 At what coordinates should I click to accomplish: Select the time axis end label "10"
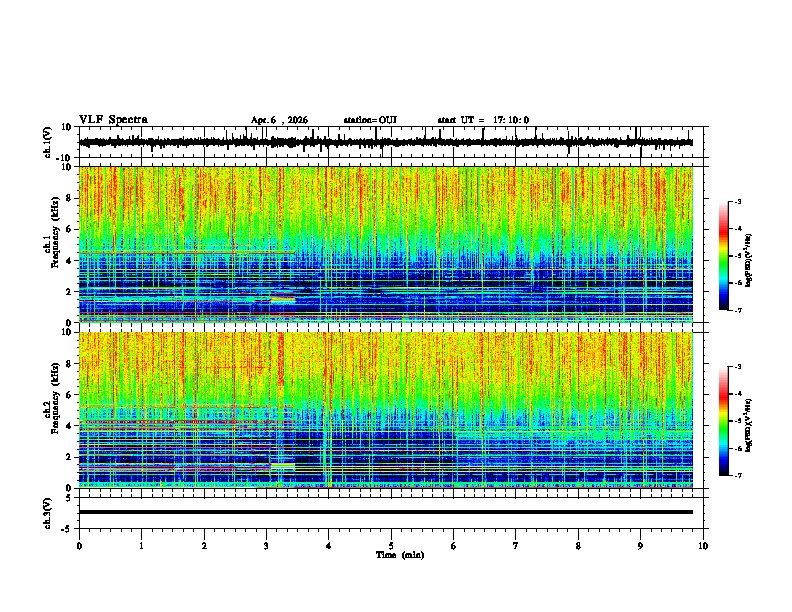click(x=703, y=546)
